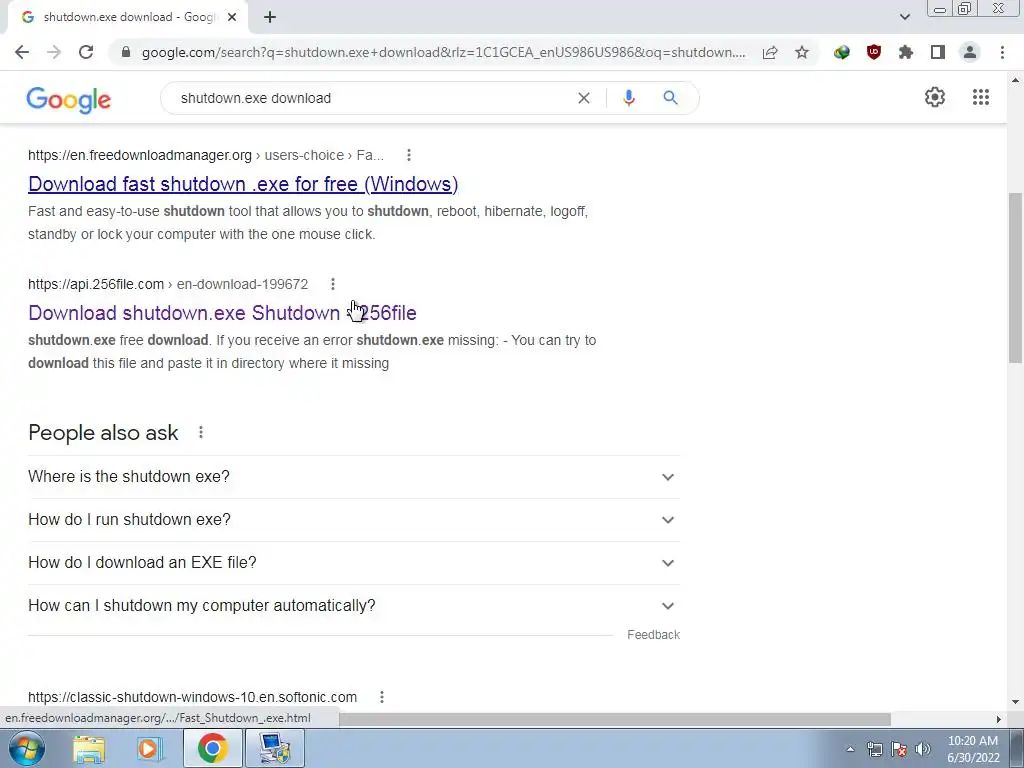1024x768 pixels.
Task: Click the lock icon in address bar
Action: click(126, 52)
